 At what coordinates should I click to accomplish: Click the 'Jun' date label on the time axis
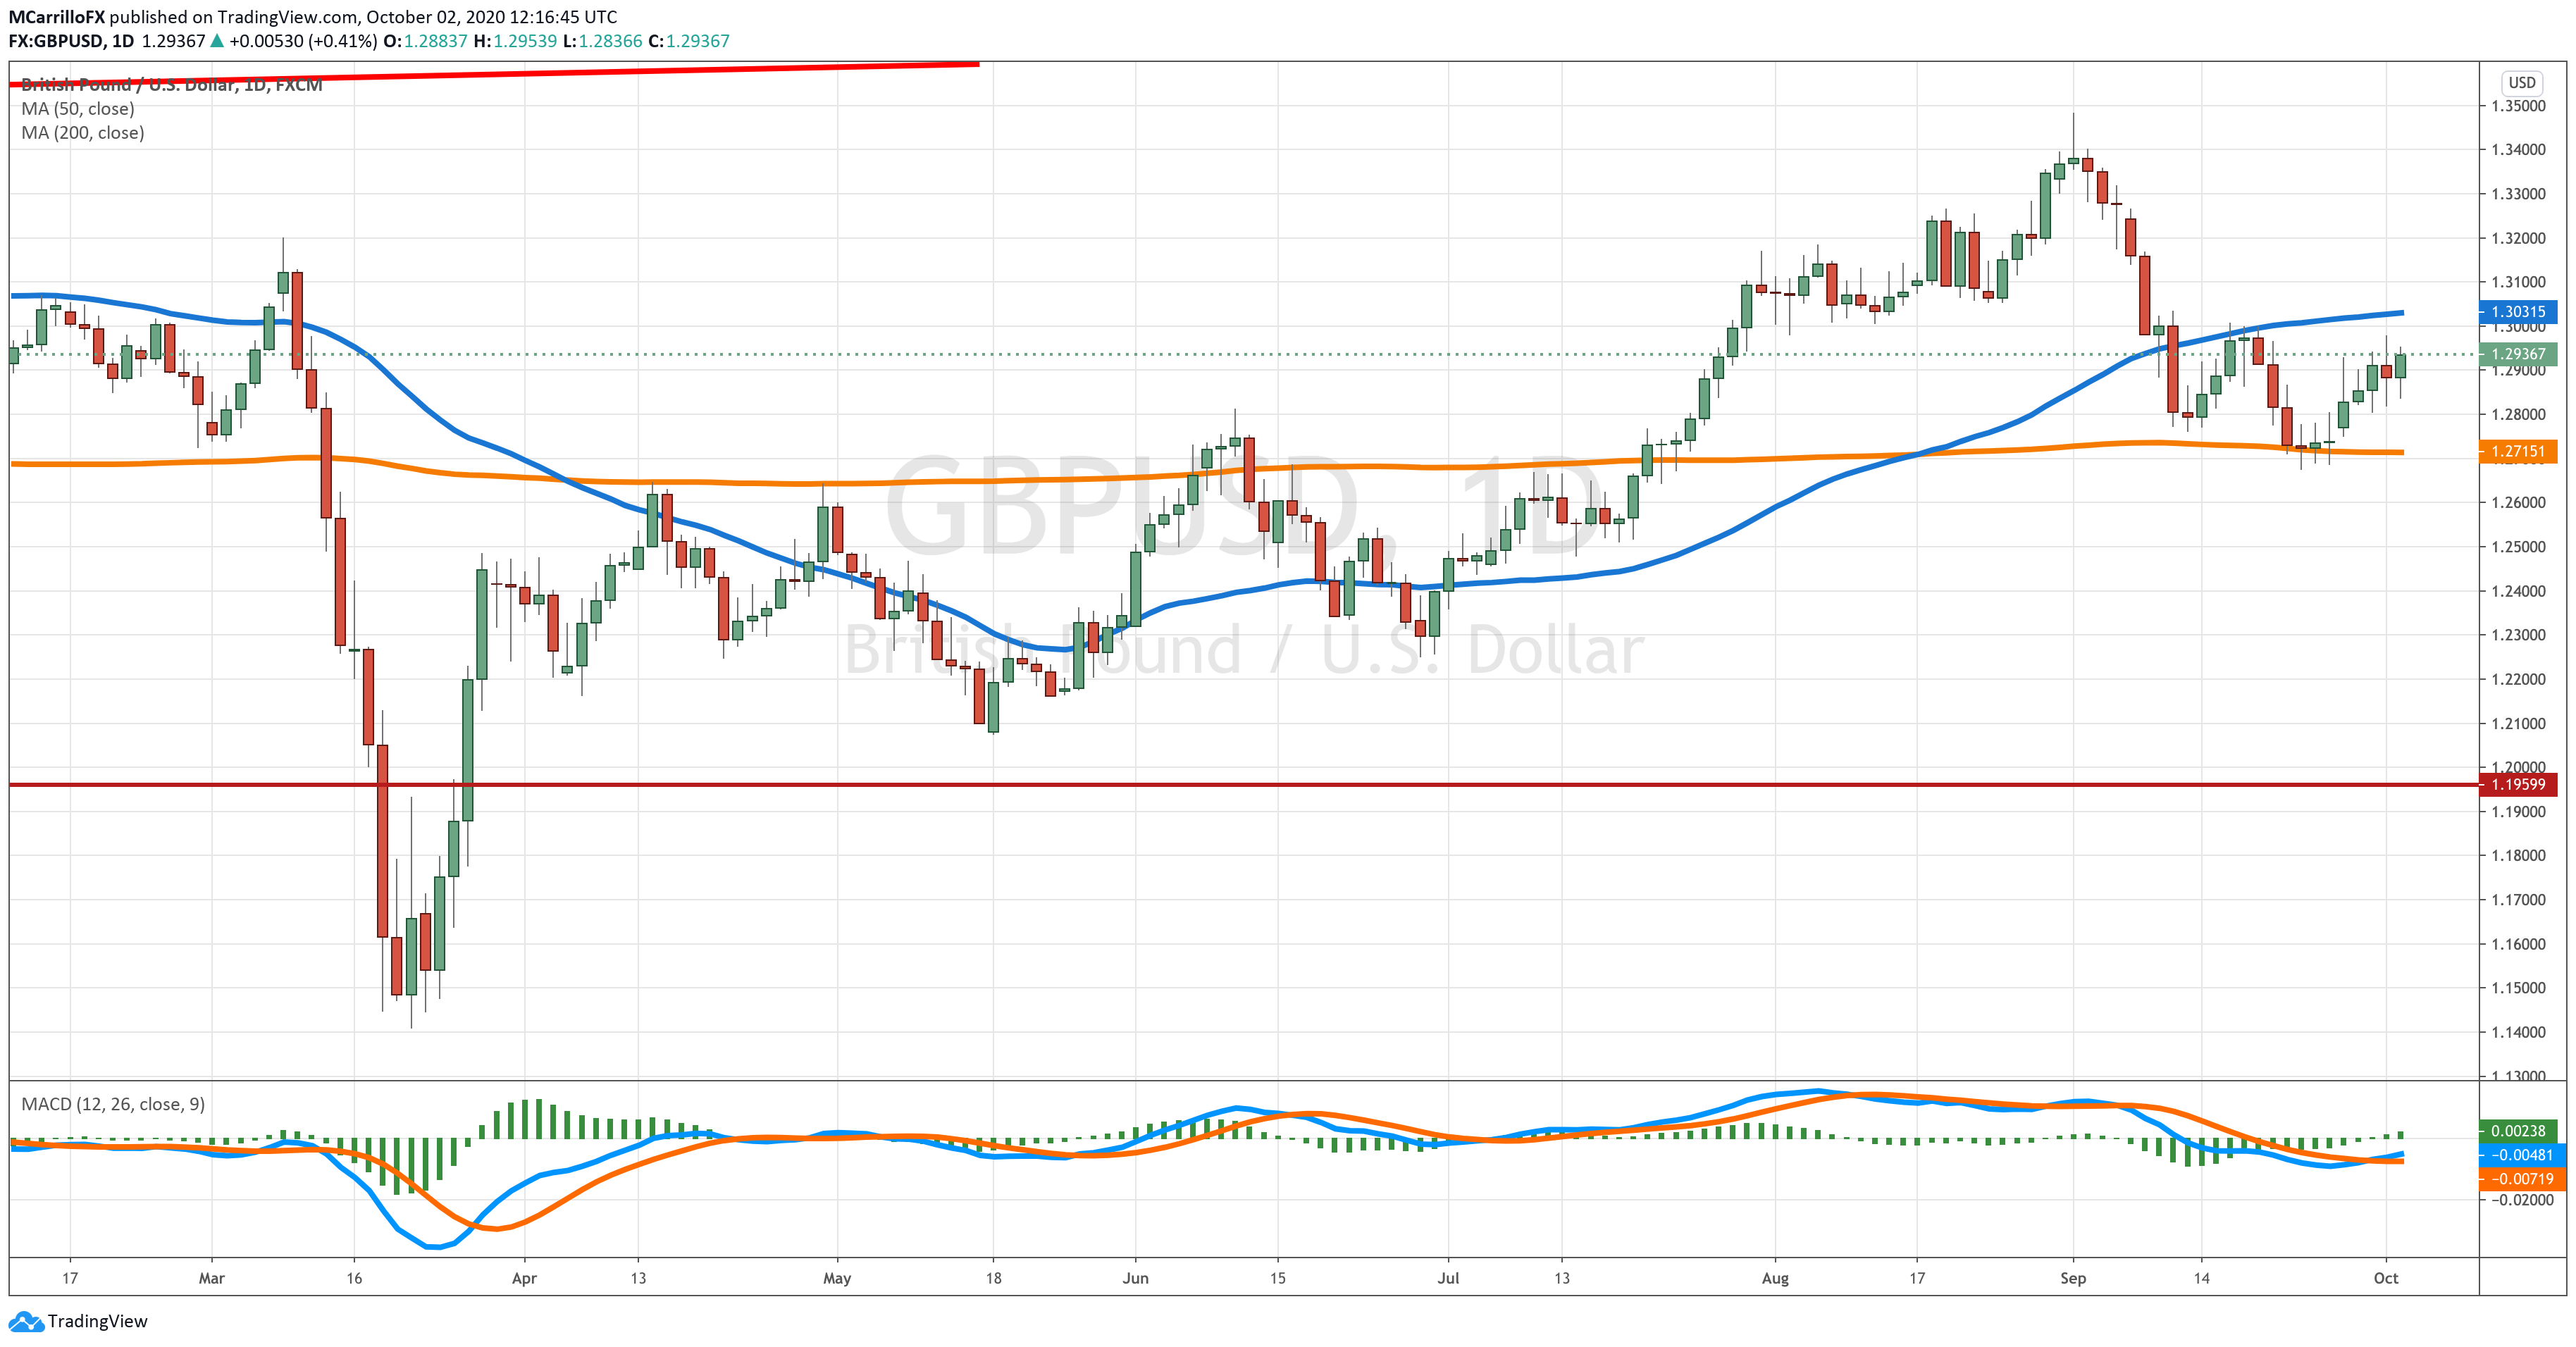tap(1135, 1278)
